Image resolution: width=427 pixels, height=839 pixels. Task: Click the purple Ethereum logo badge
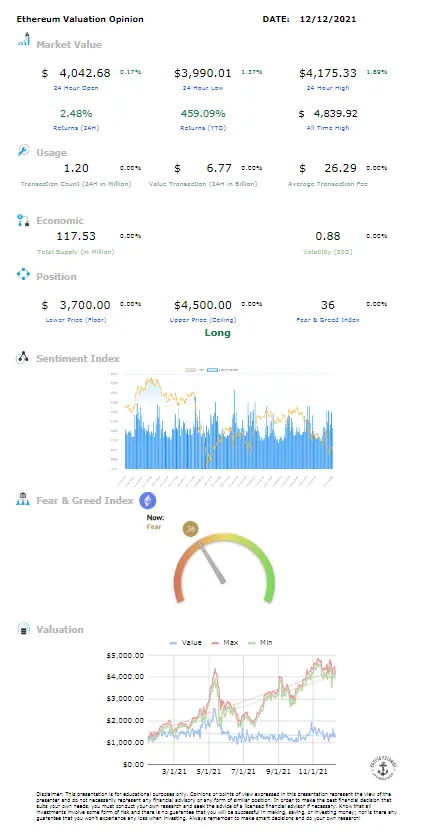(x=148, y=501)
